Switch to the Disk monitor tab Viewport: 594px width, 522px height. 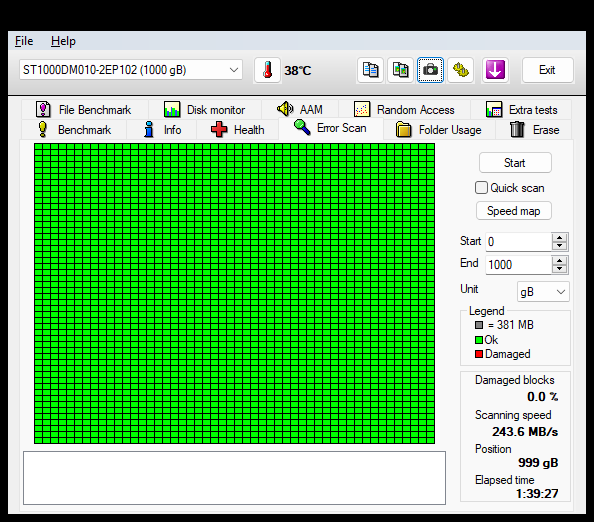point(205,110)
